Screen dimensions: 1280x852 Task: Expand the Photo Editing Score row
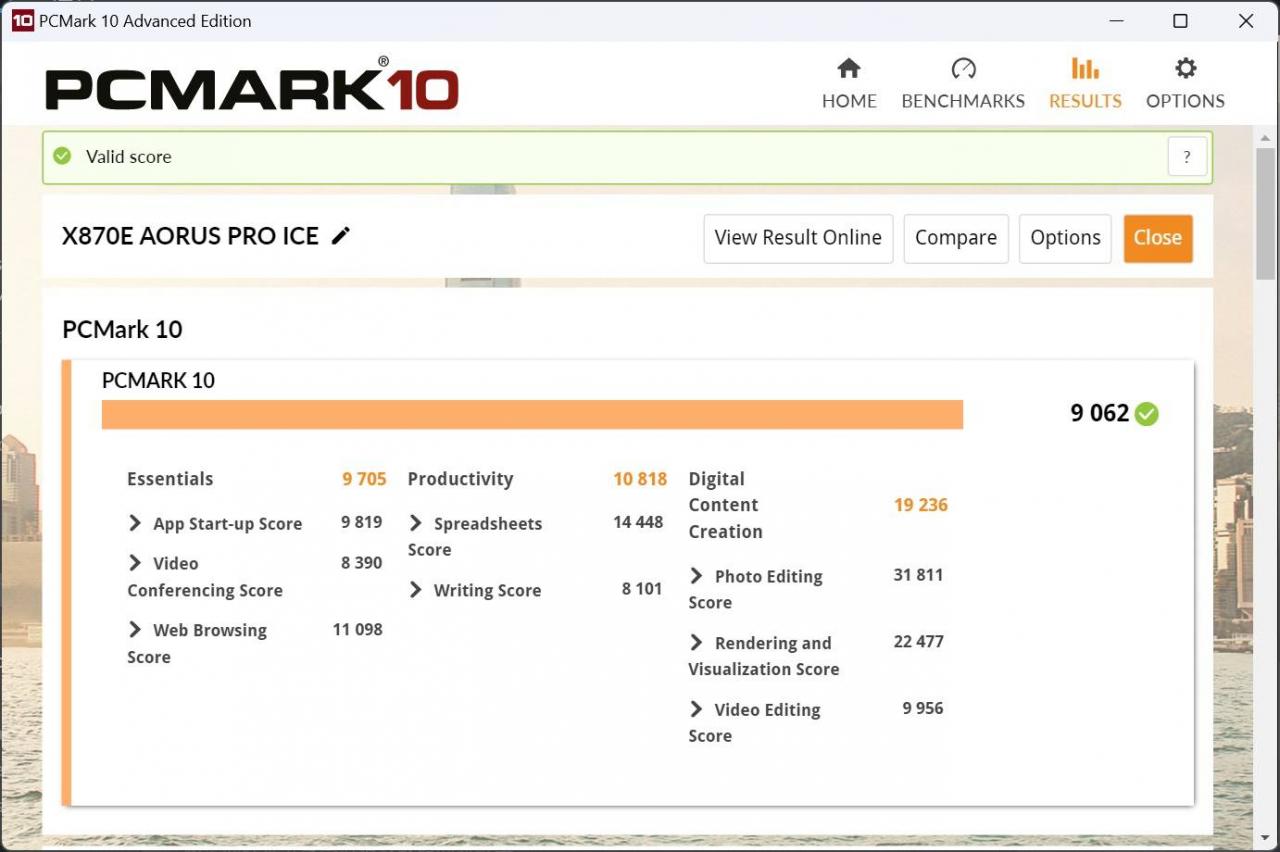click(x=697, y=576)
